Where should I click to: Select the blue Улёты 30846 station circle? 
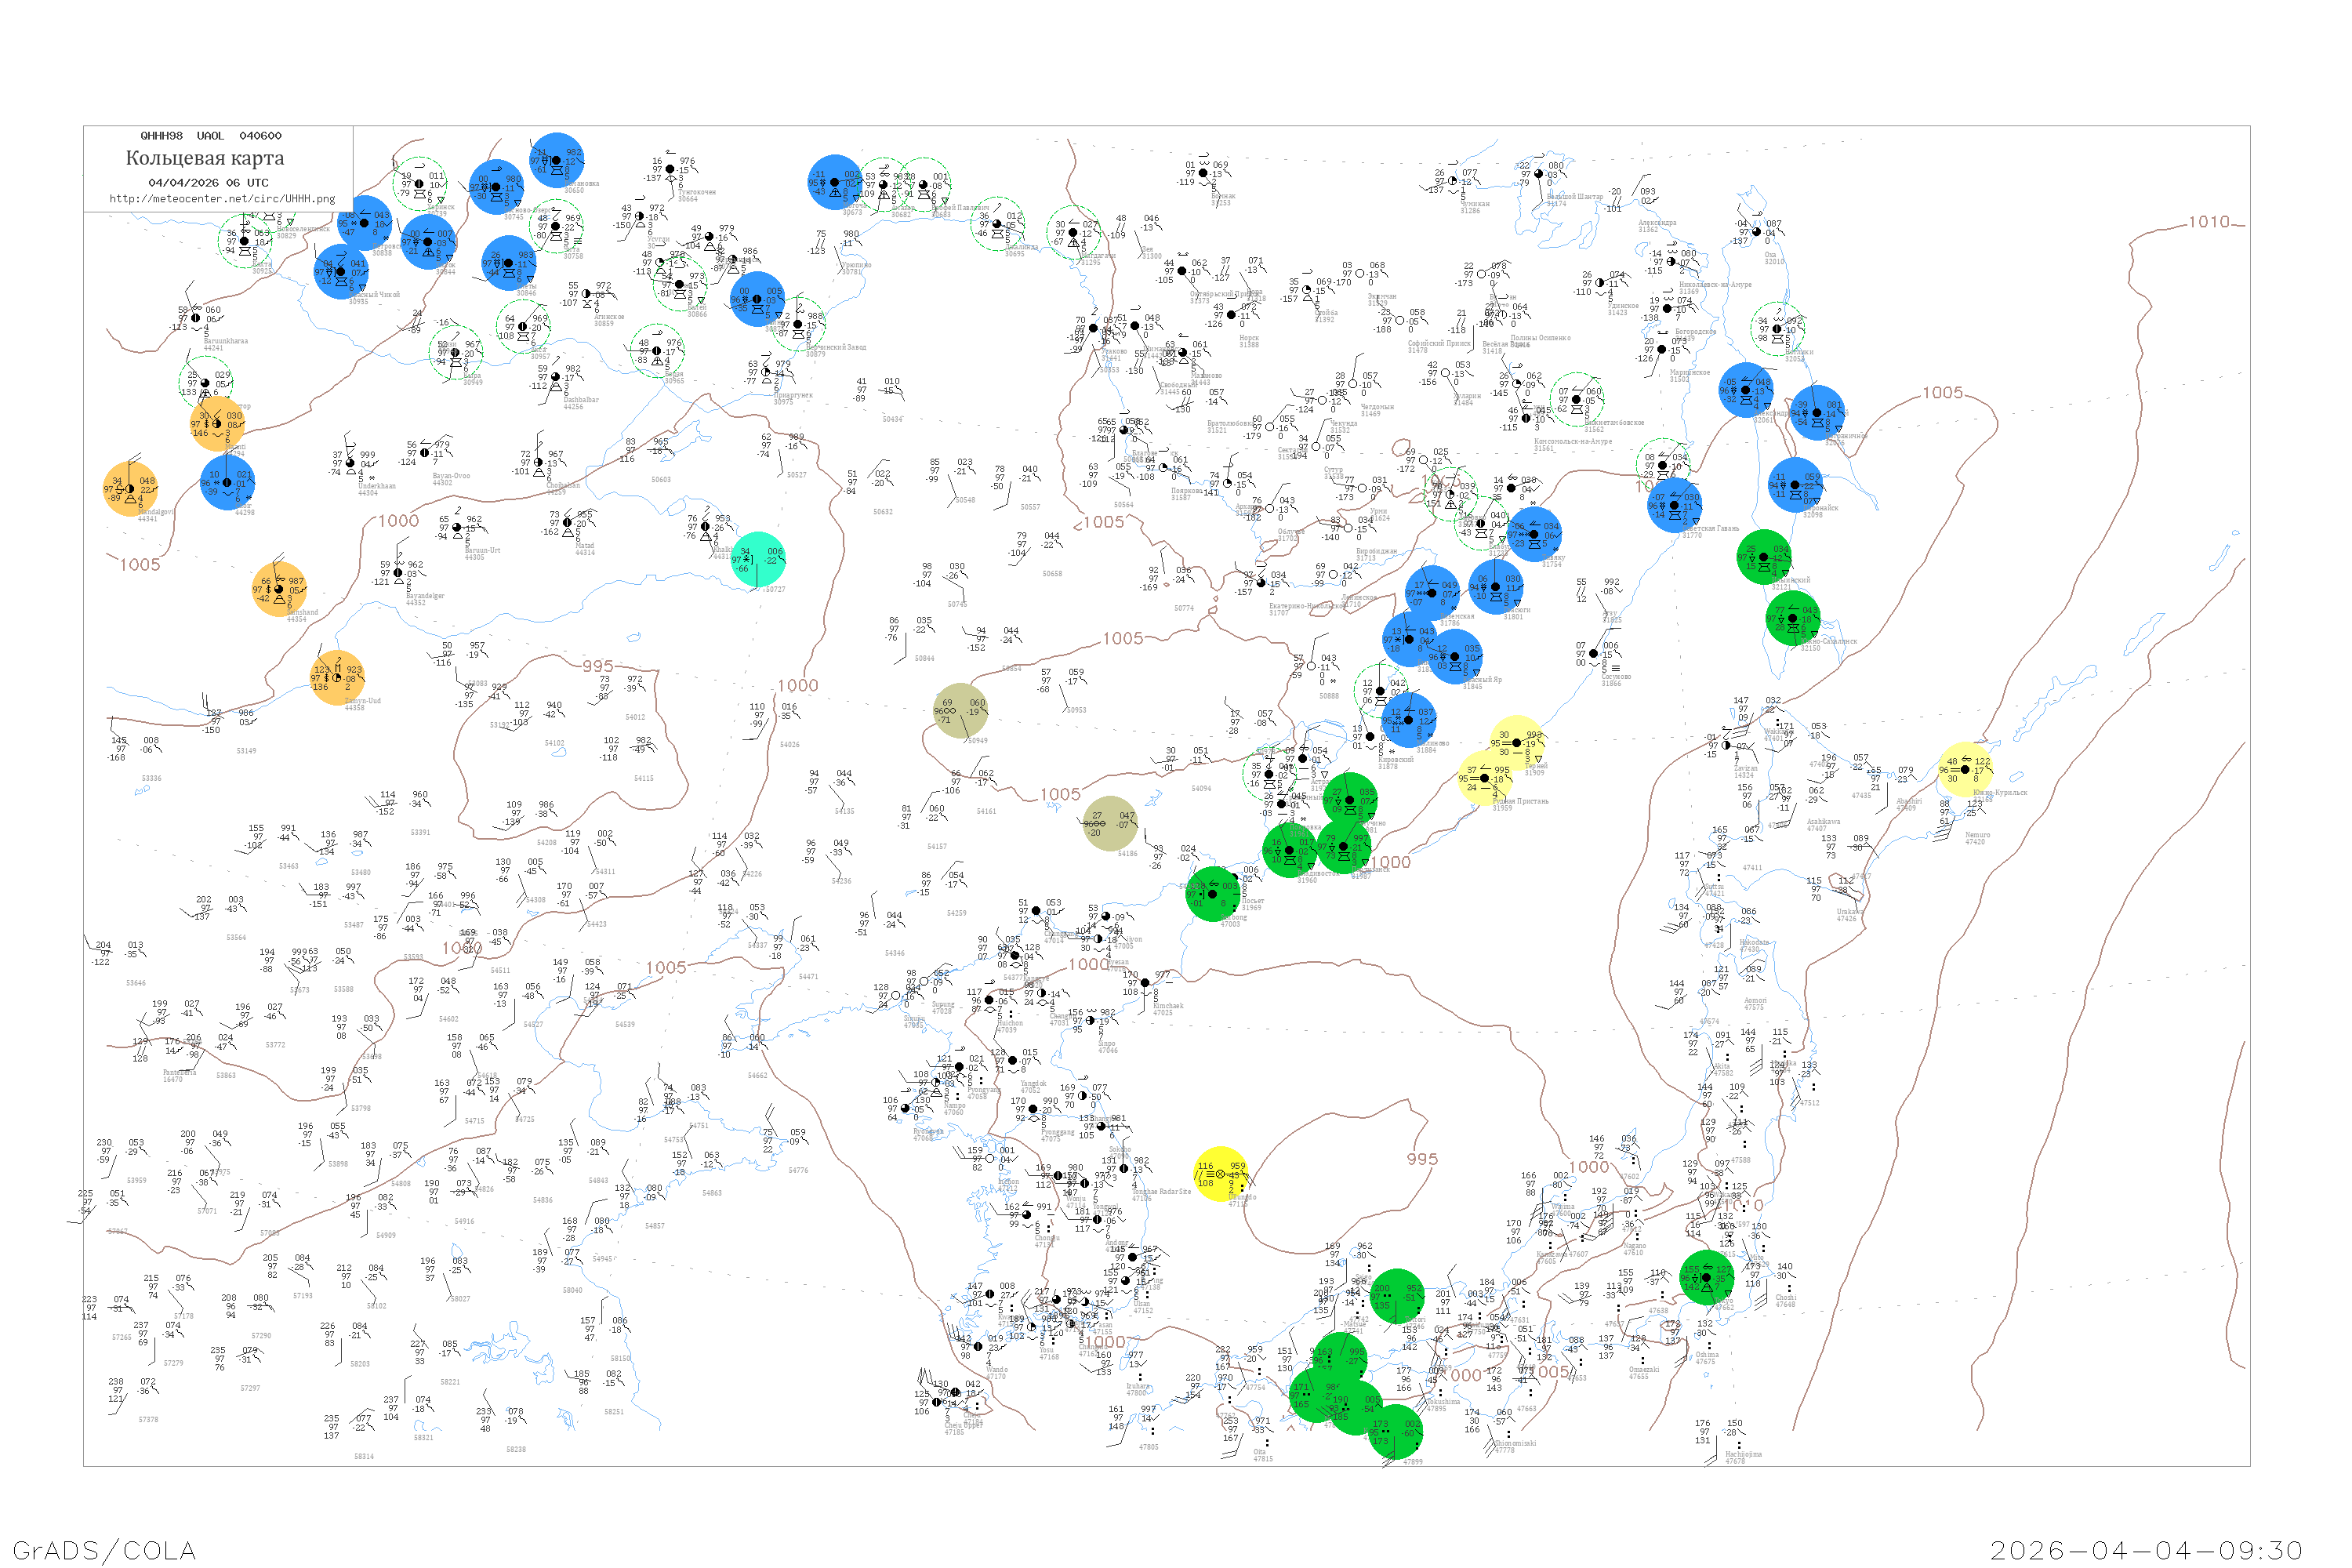coord(509,263)
